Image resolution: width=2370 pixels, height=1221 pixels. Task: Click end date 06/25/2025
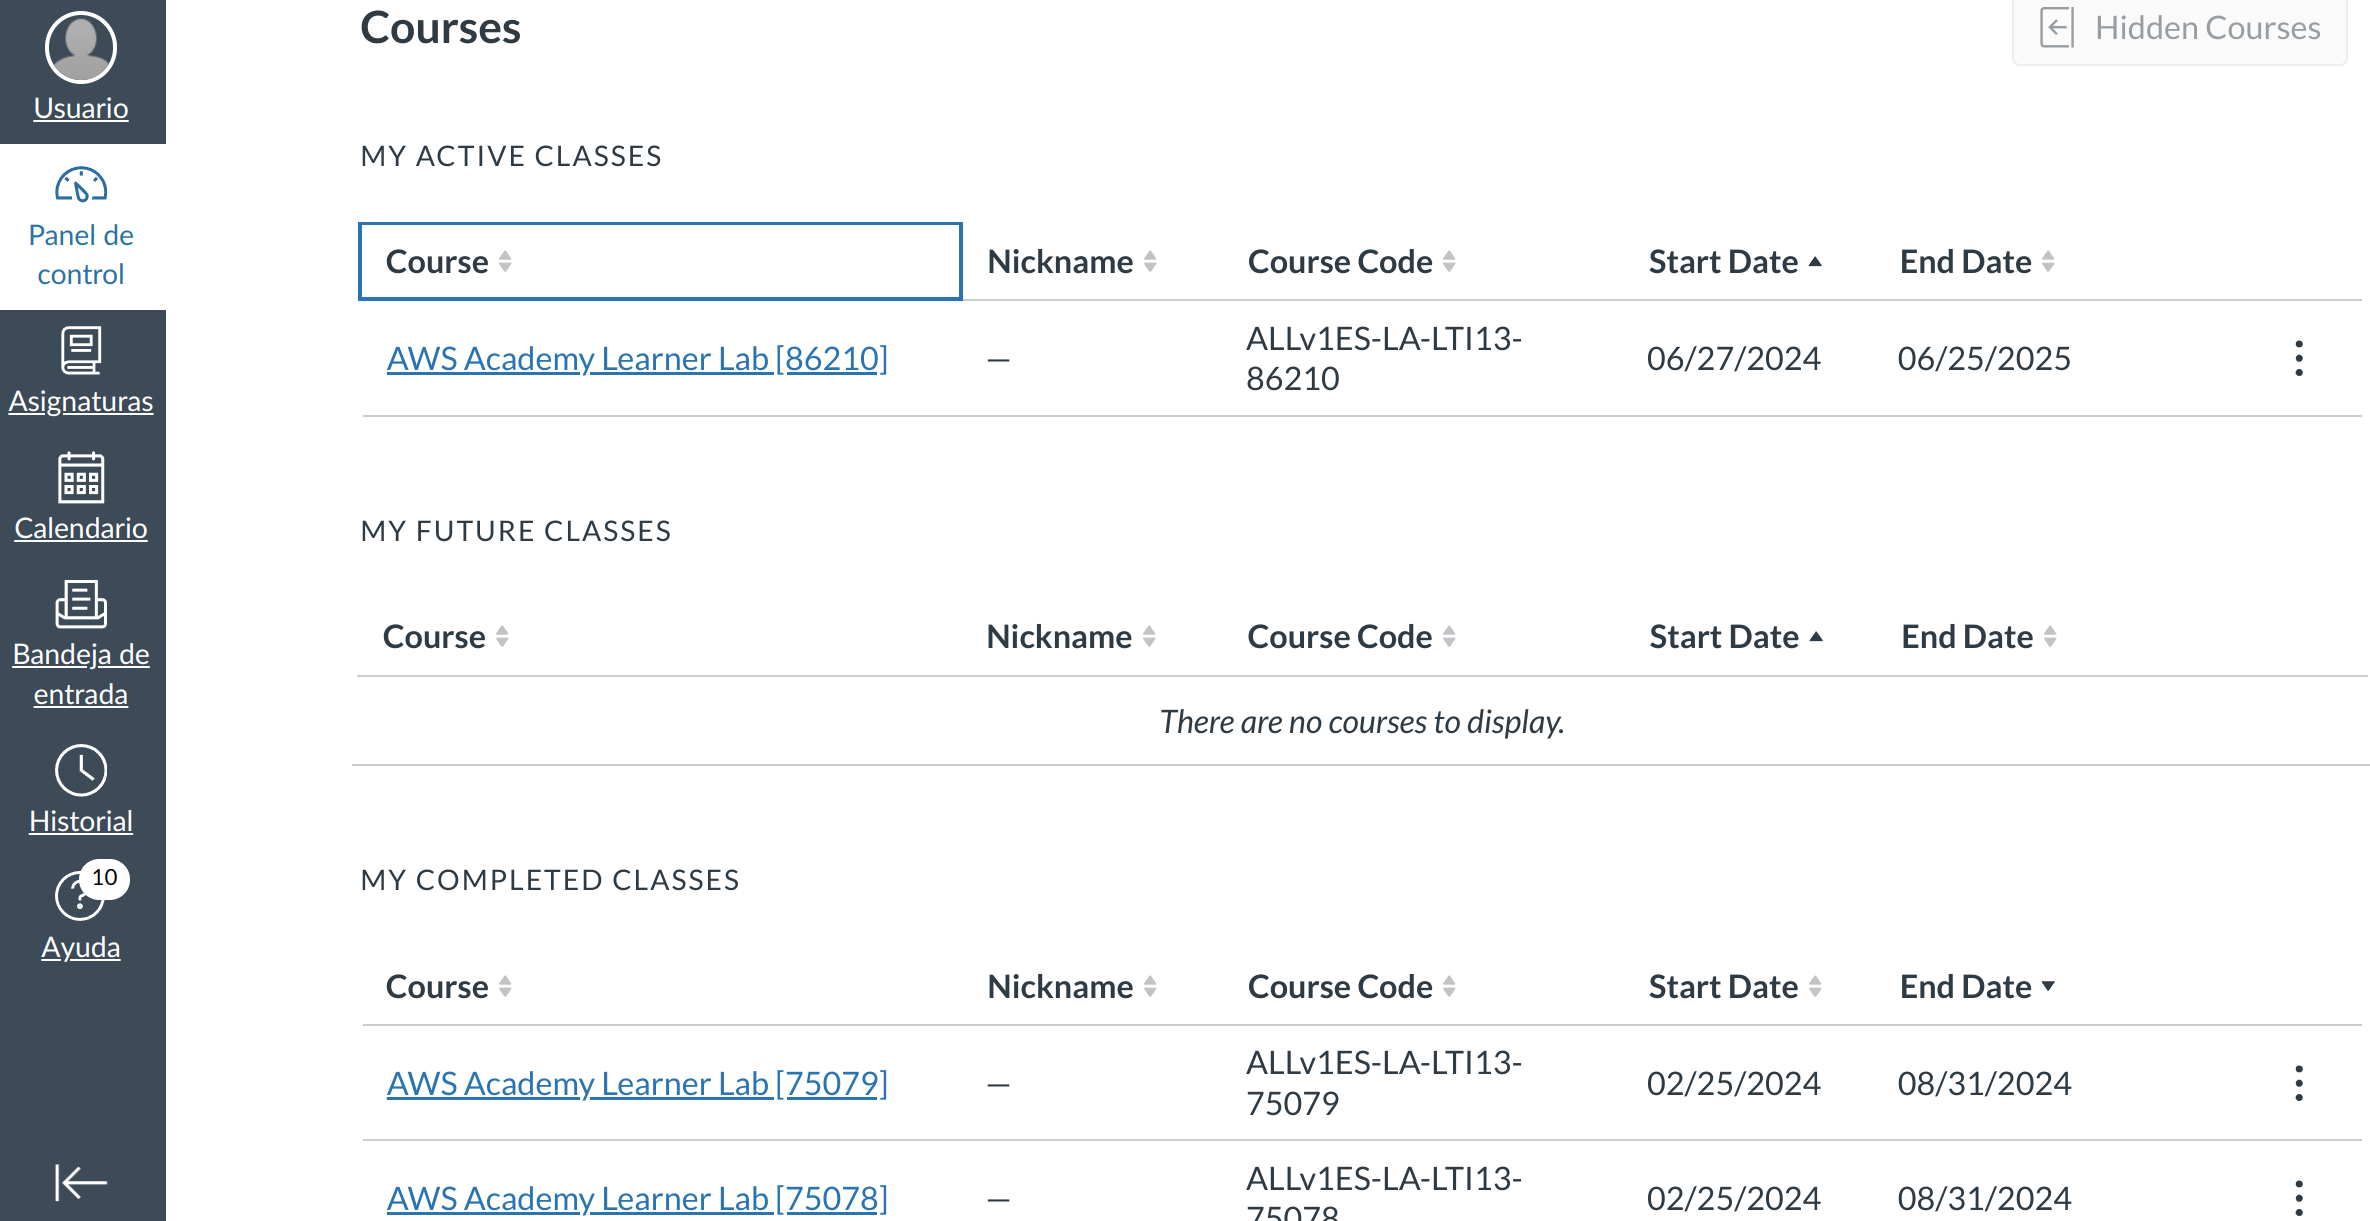point(1984,358)
